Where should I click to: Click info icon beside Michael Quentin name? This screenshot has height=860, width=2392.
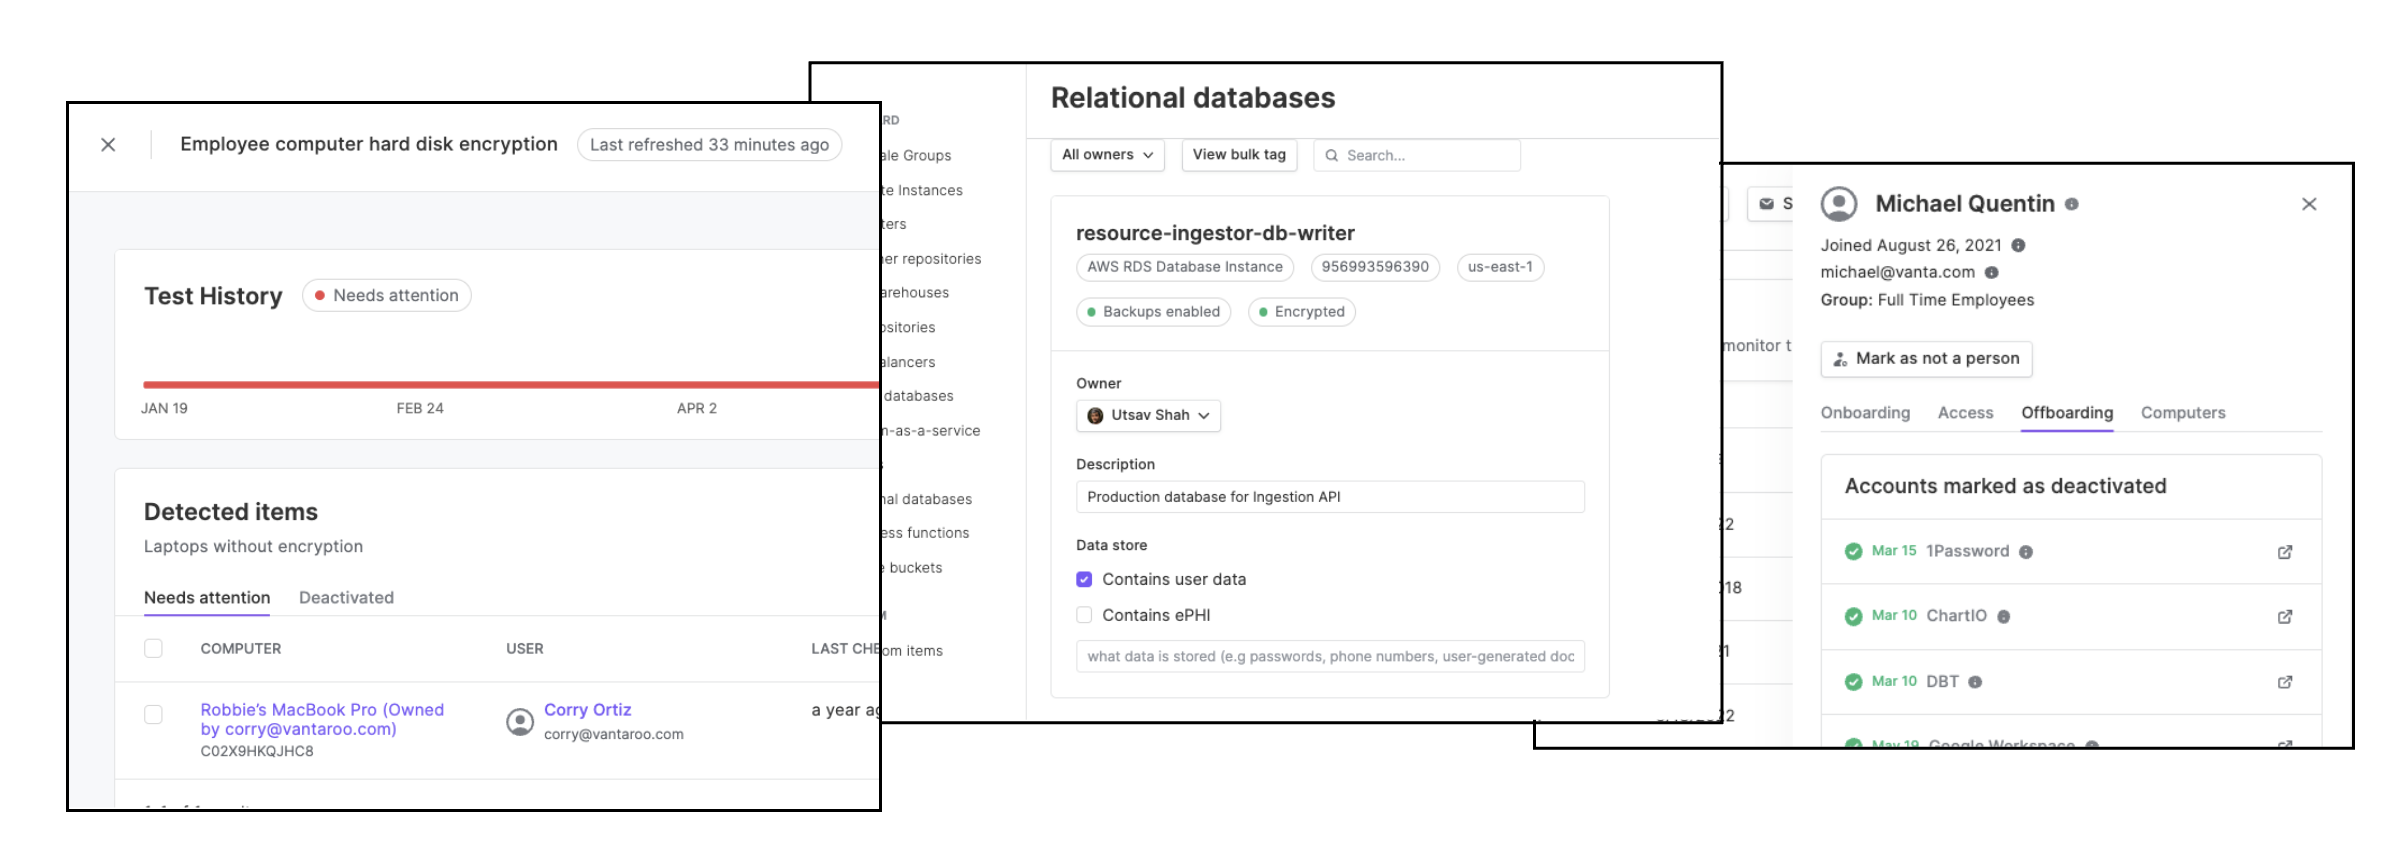pyautogui.click(x=2072, y=204)
